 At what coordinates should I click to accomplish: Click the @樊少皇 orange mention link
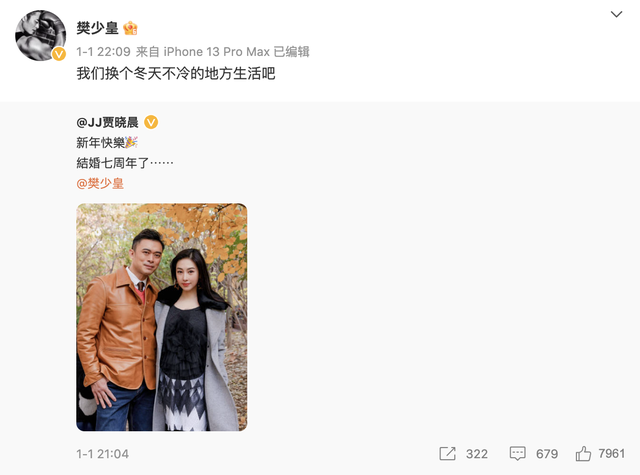(100, 184)
